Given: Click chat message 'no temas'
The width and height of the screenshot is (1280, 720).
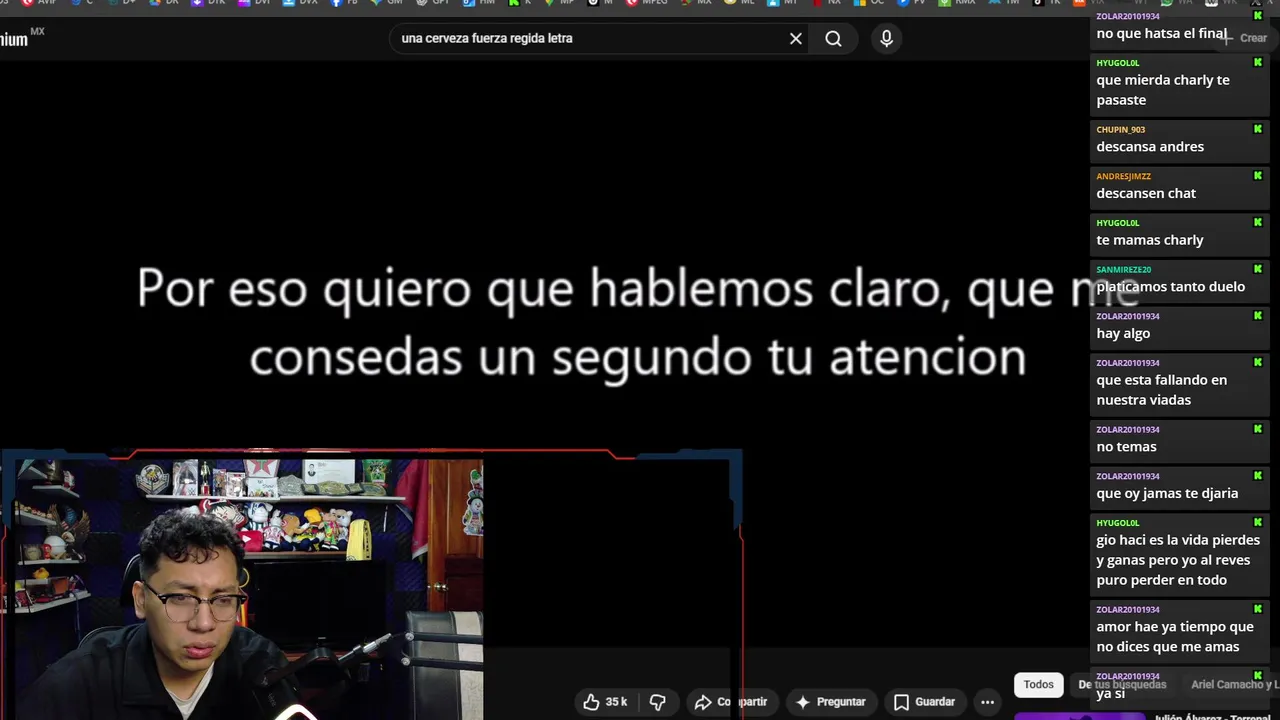Looking at the screenshot, I should [x=1126, y=447].
